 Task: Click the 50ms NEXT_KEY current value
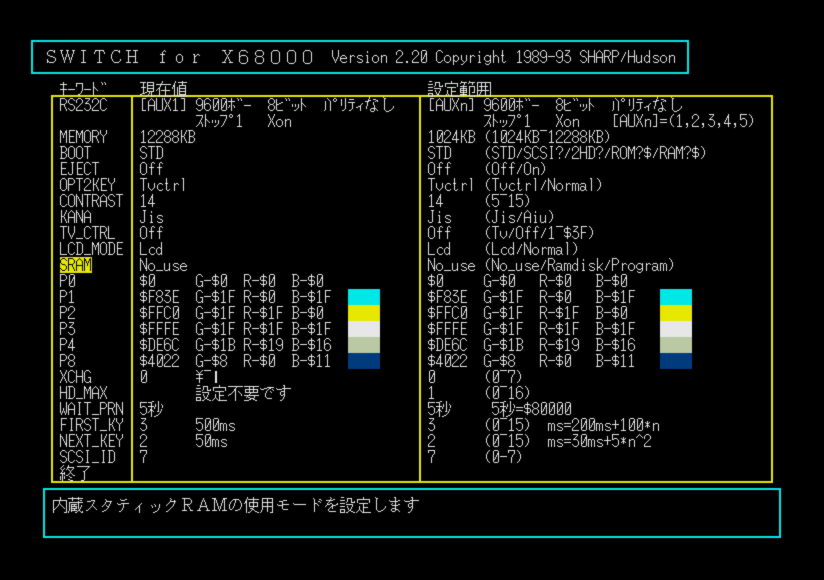click(x=211, y=441)
